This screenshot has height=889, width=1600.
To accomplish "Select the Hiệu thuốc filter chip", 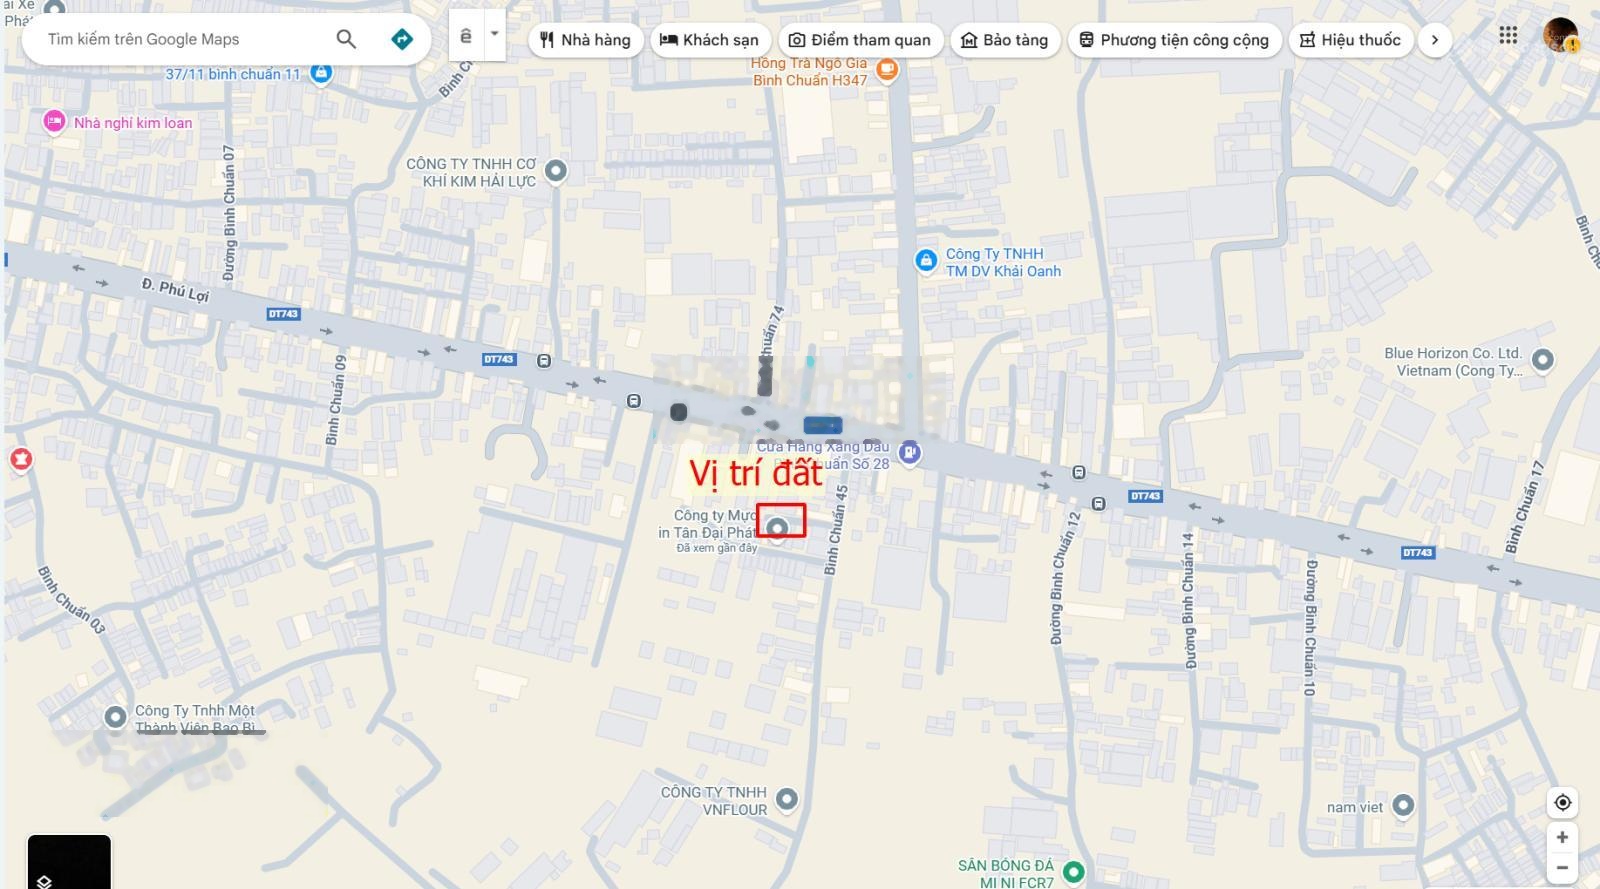I will click(1350, 40).
